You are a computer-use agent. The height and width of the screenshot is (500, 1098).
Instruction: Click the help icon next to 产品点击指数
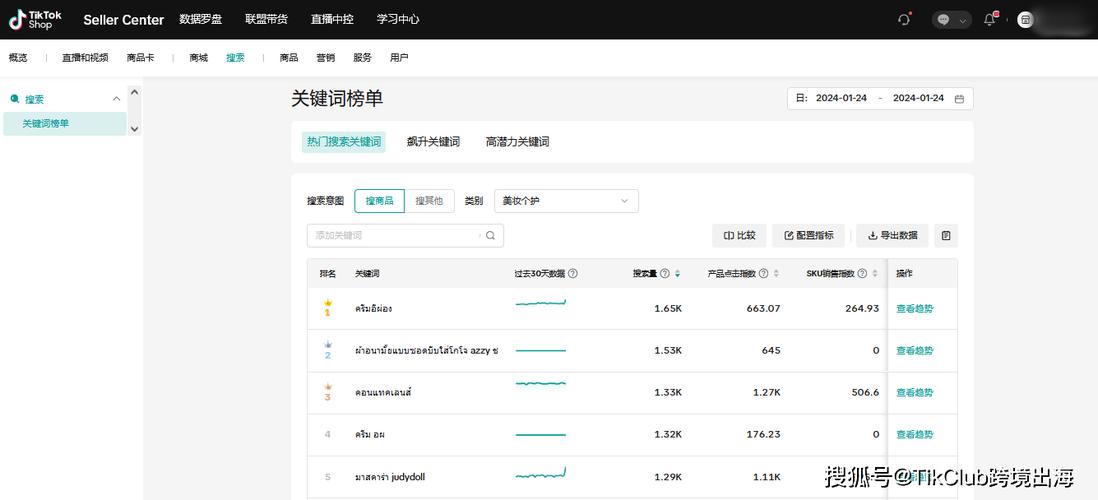pos(763,274)
